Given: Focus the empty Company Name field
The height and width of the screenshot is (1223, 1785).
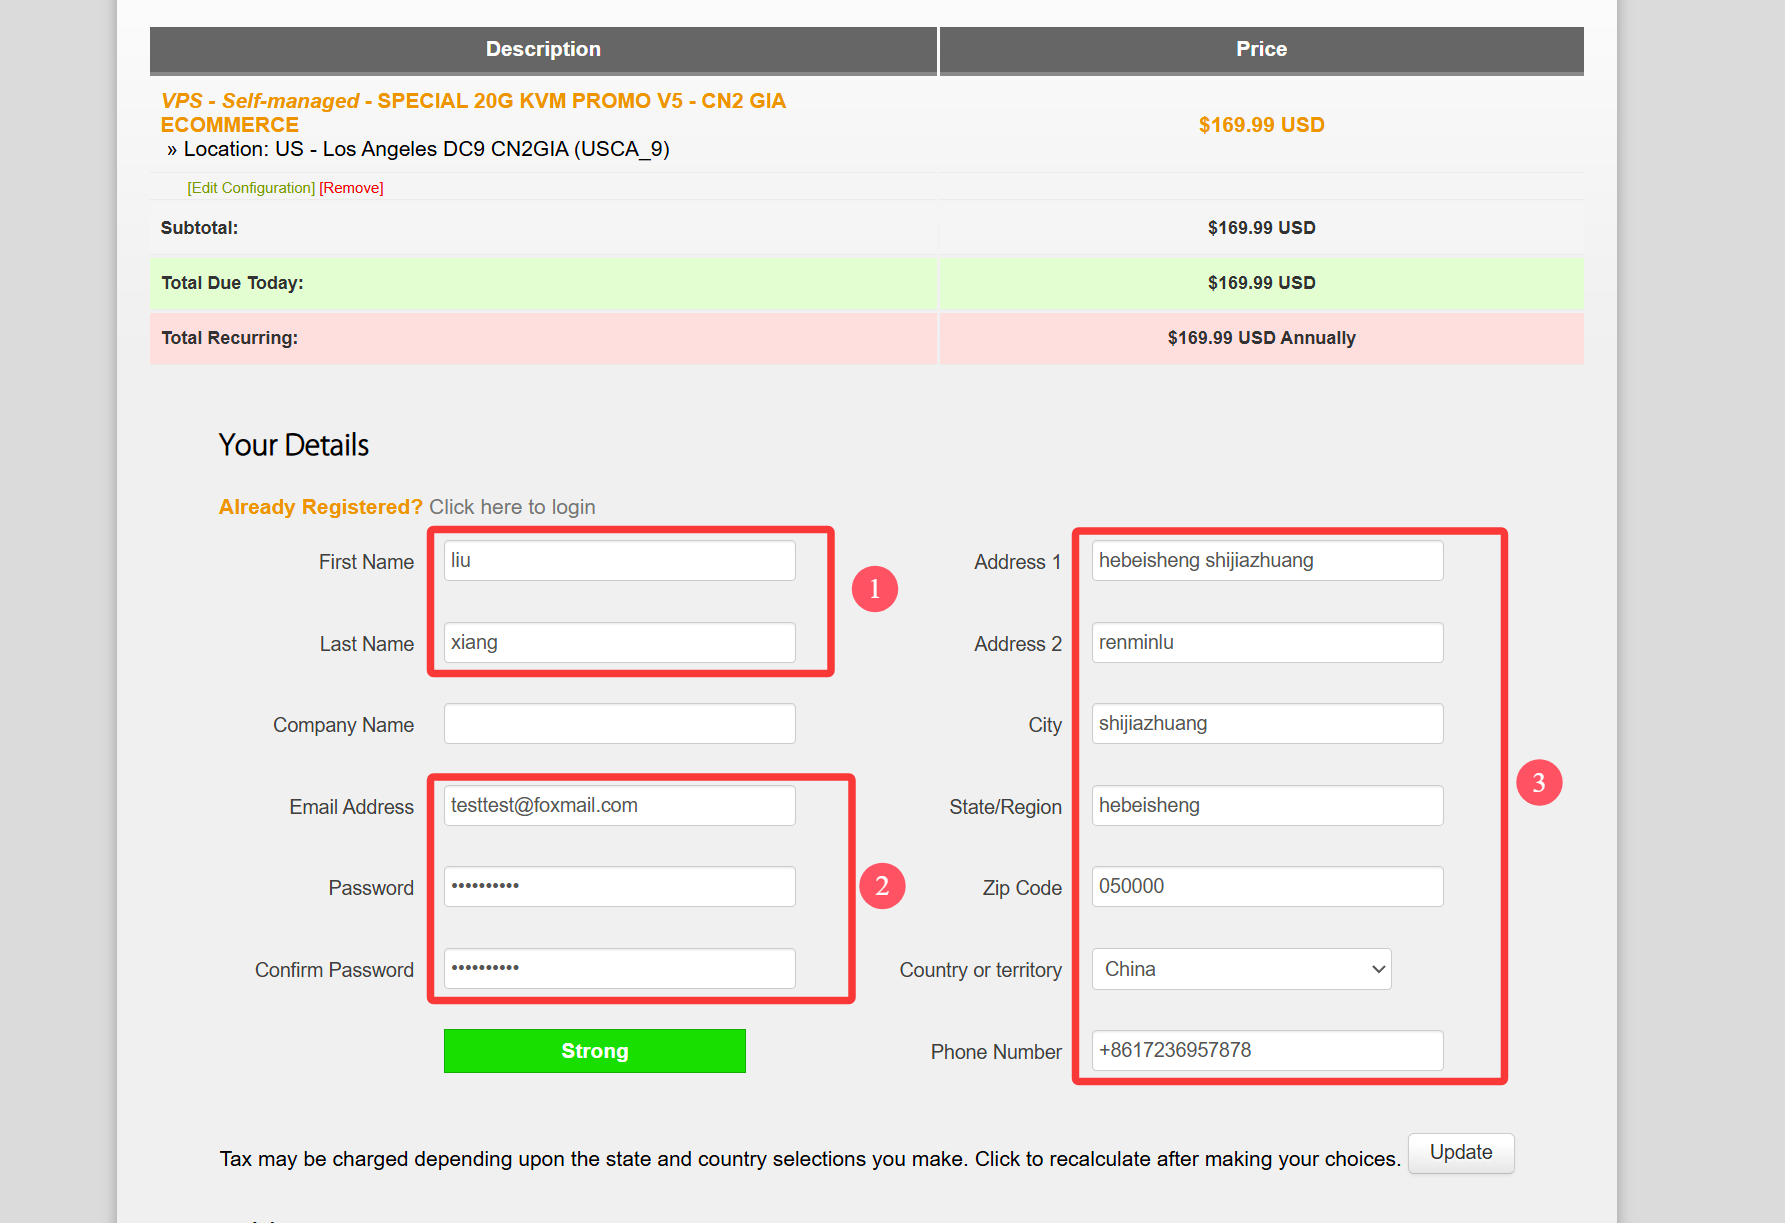Looking at the screenshot, I should [x=619, y=724].
